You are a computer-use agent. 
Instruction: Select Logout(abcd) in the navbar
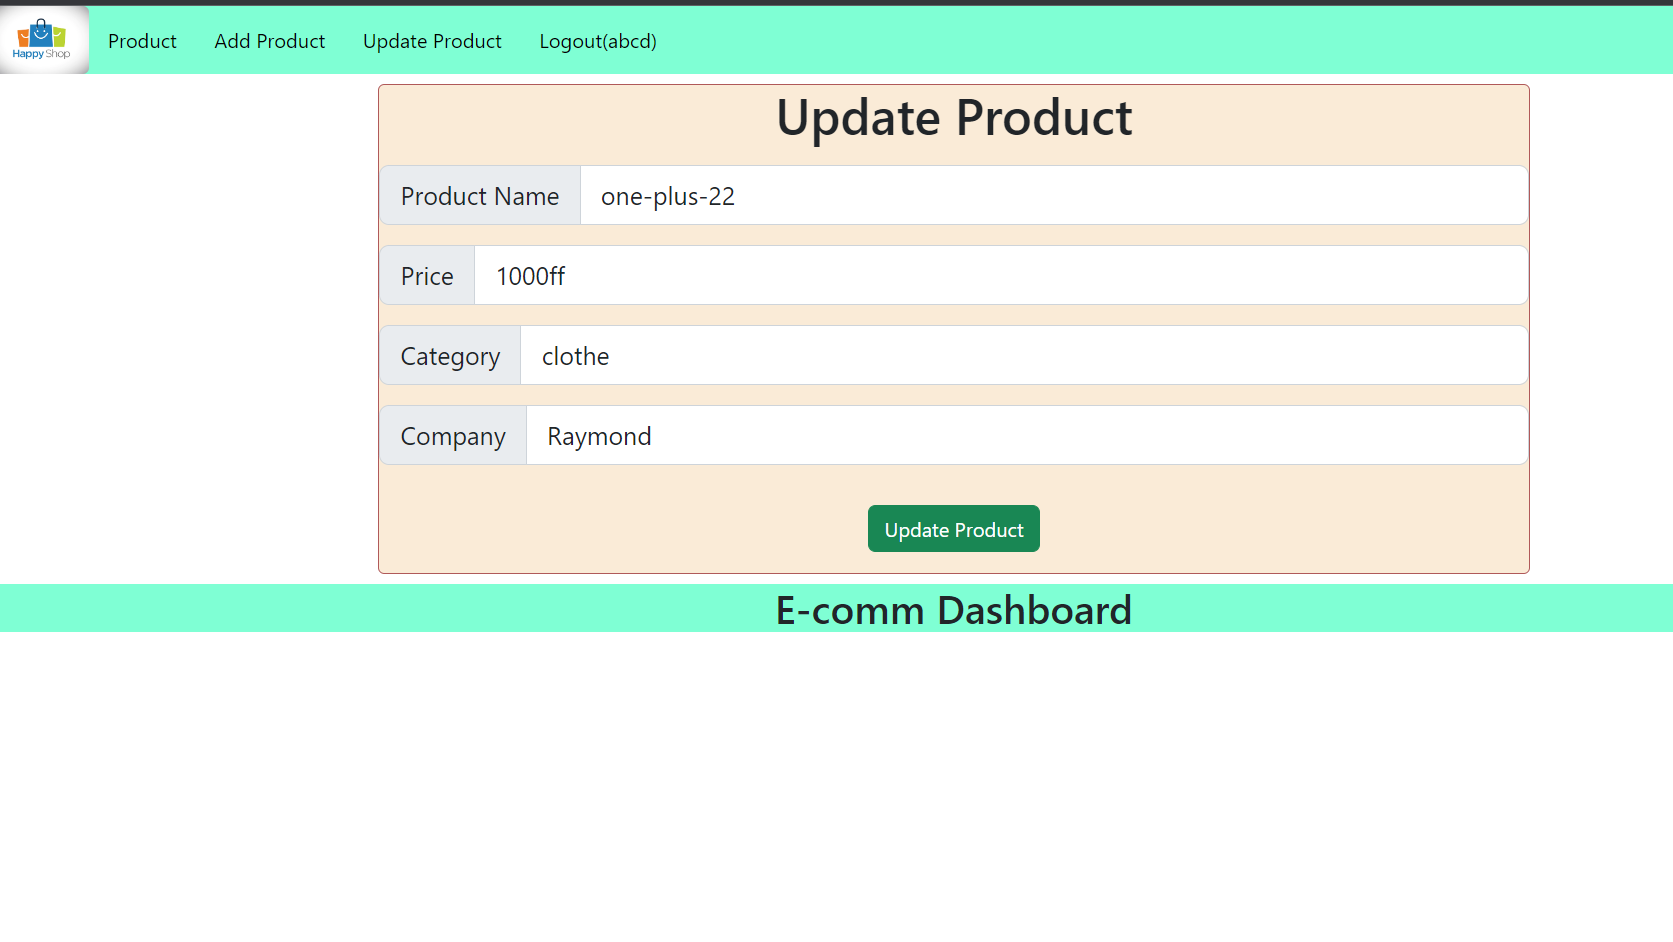598,41
